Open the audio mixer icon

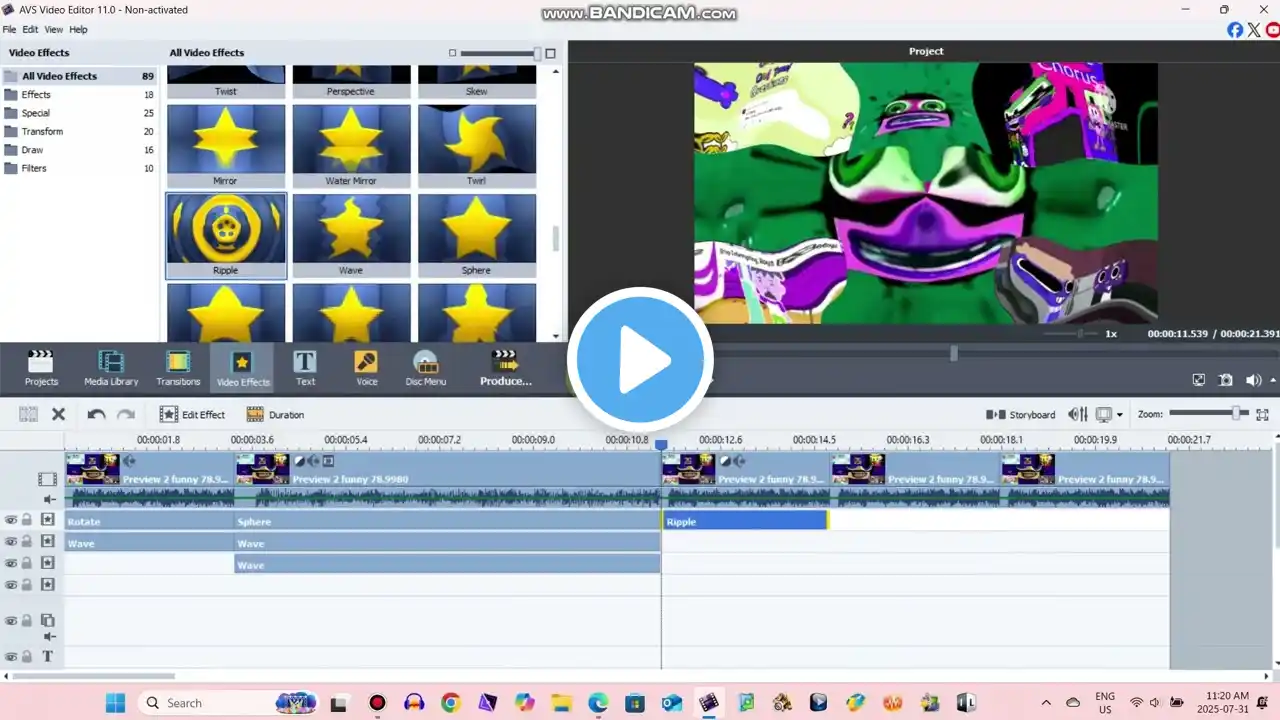click(x=1077, y=414)
